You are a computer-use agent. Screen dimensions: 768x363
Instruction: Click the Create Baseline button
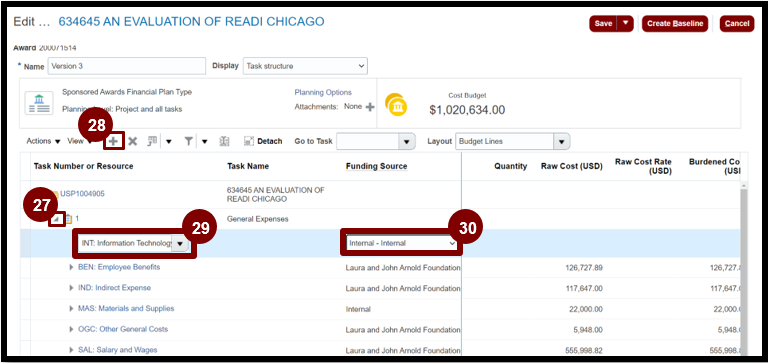(674, 24)
